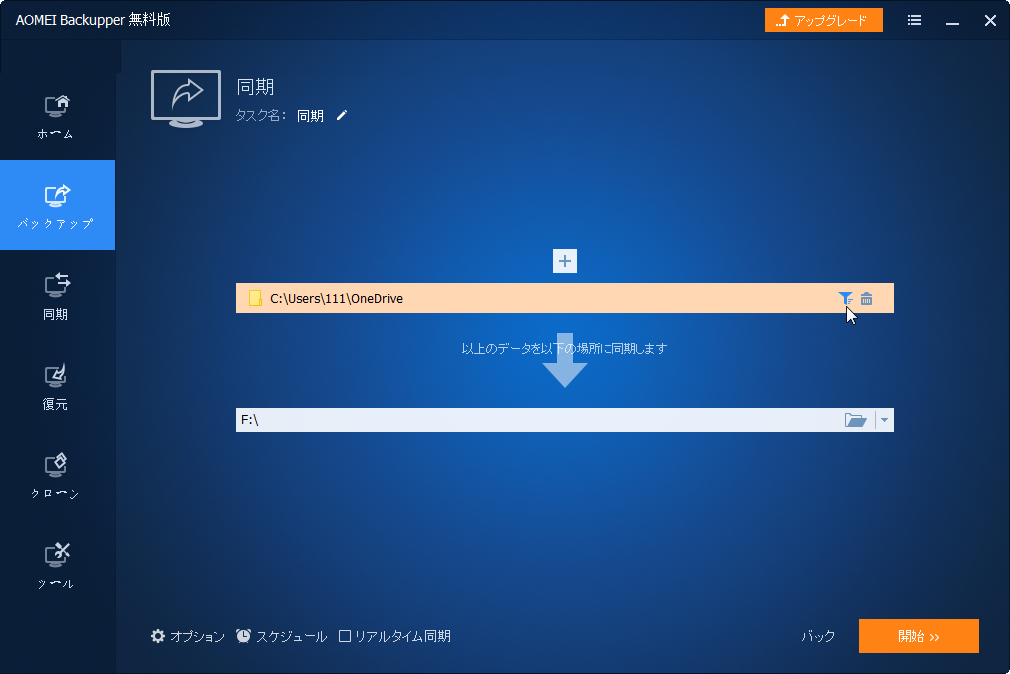Click the バック button
1010x674 pixels.
(x=818, y=637)
